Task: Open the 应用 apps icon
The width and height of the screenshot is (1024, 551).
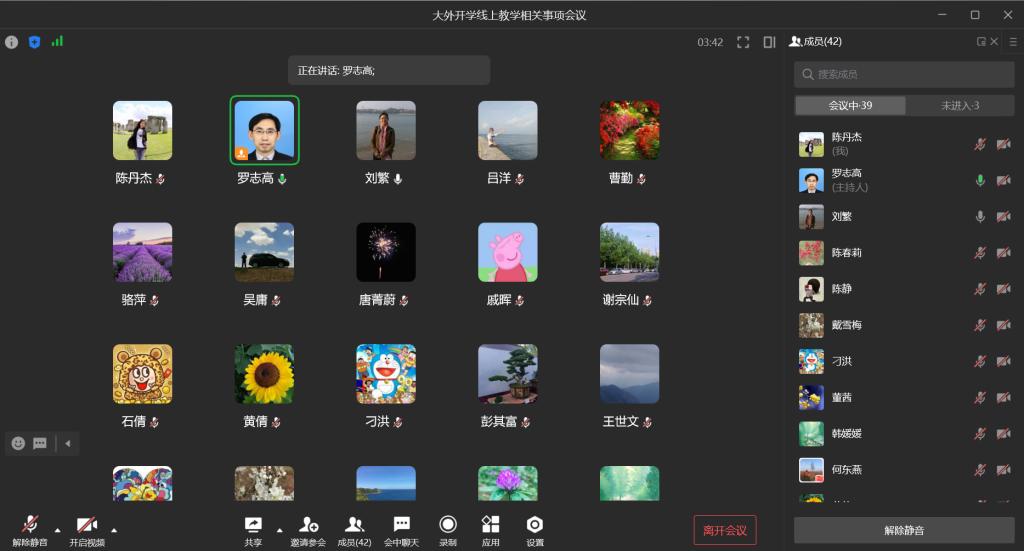Action: point(490,525)
